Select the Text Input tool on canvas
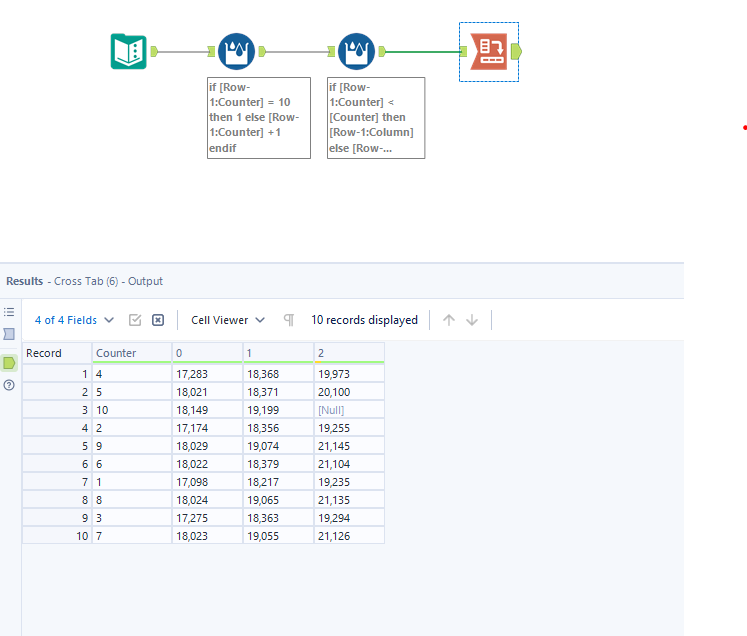The width and height of the screenshot is (747, 636). (x=129, y=51)
